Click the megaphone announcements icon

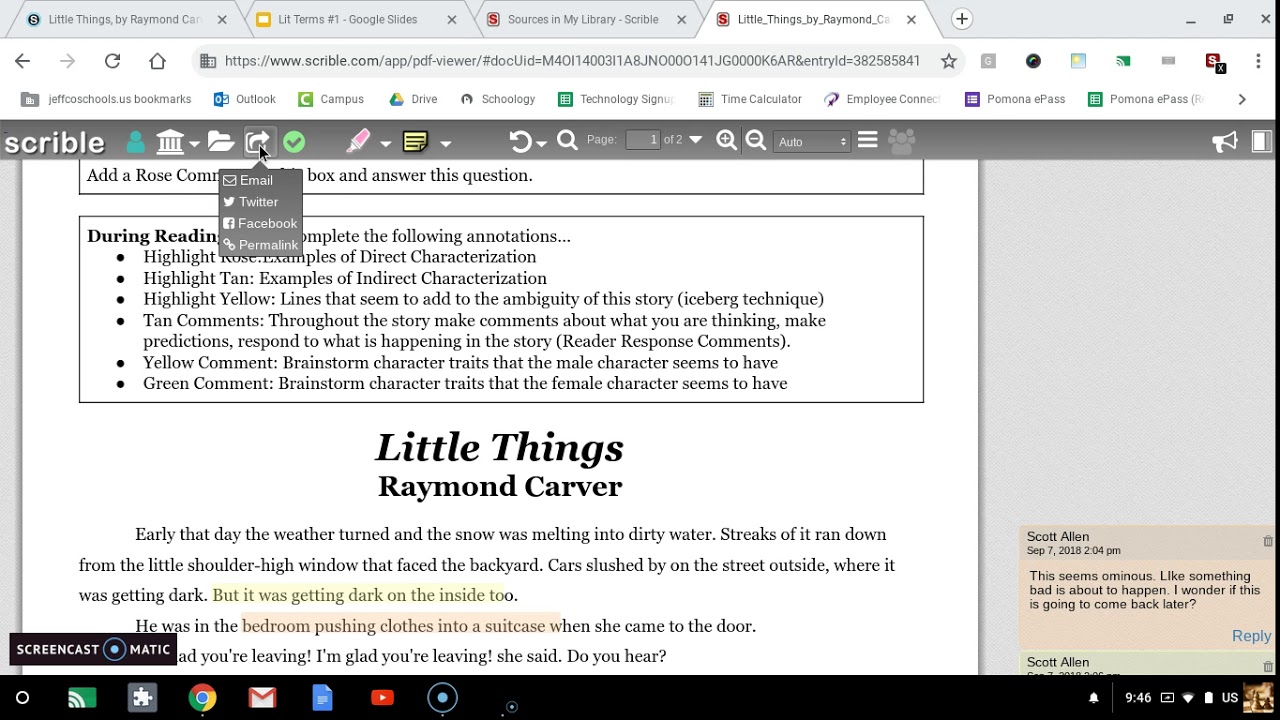click(1225, 142)
